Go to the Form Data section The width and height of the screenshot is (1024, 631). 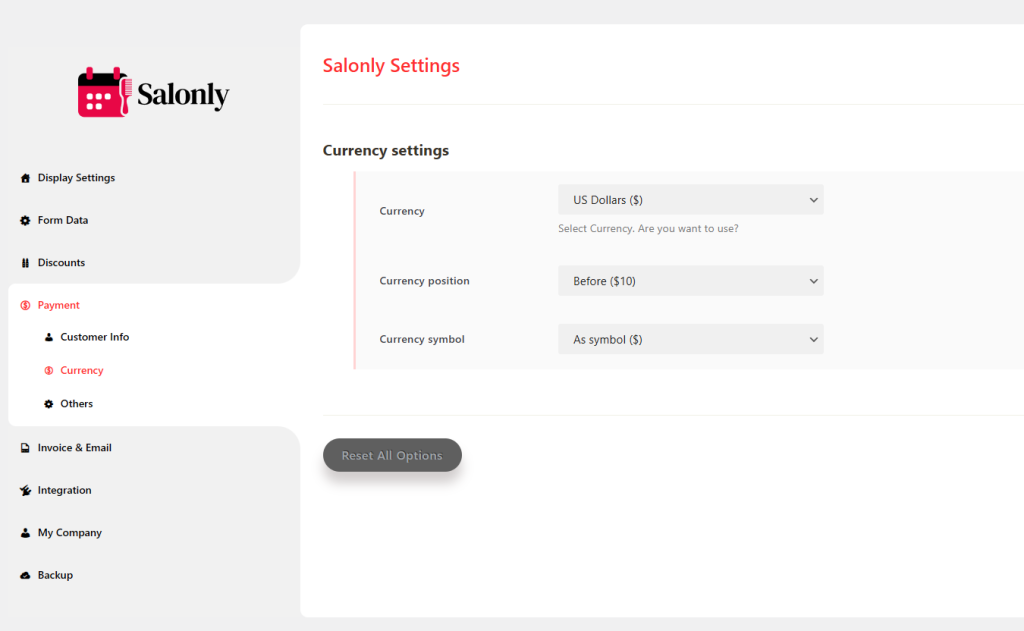click(x=63, y=221)
